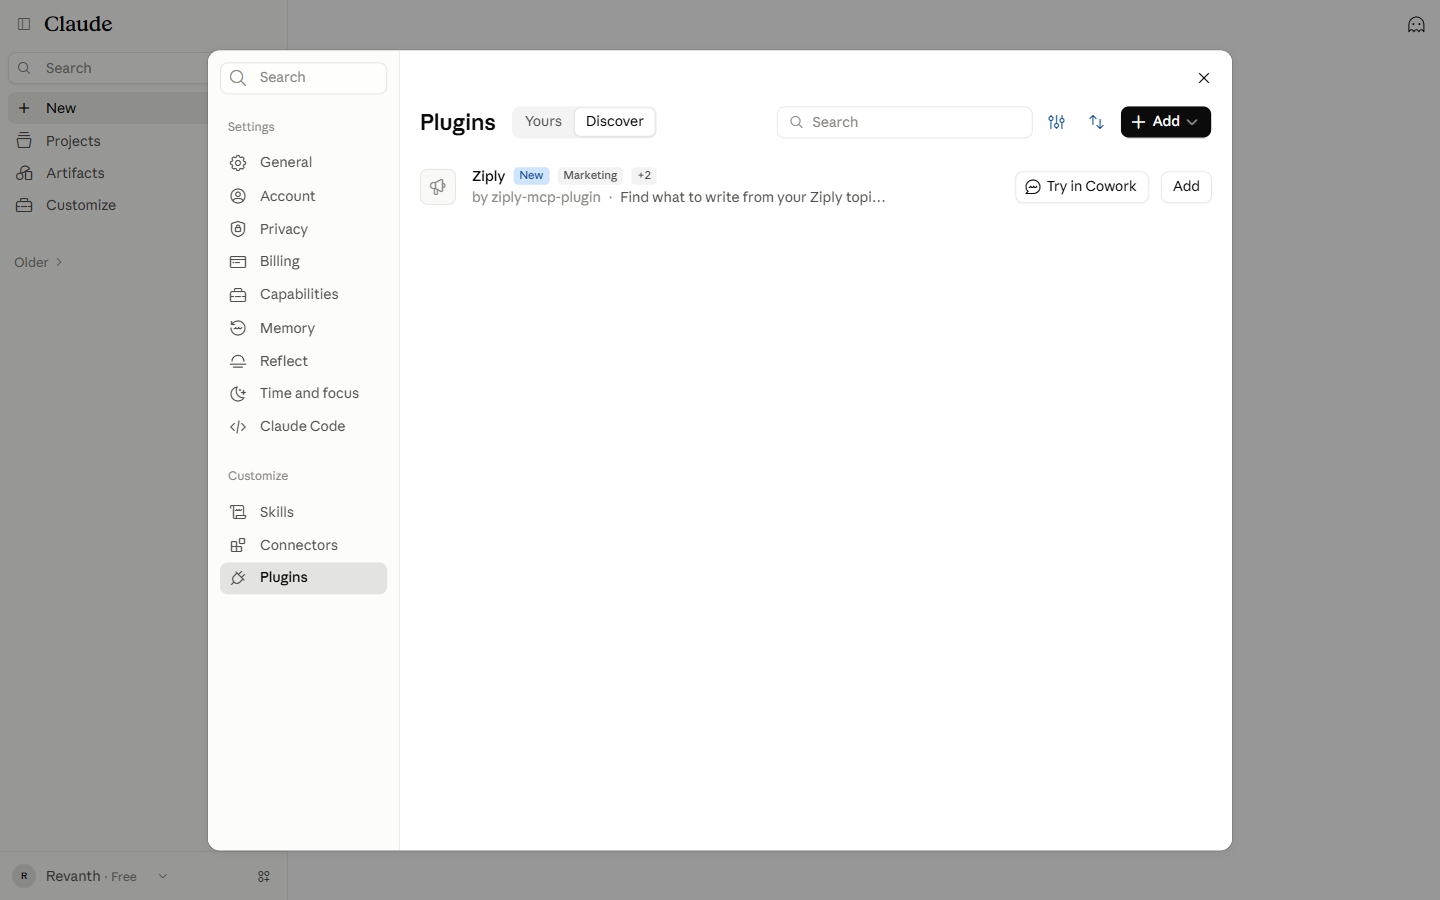
Task: Open Projects in the main sidebar
Action: 108,141
